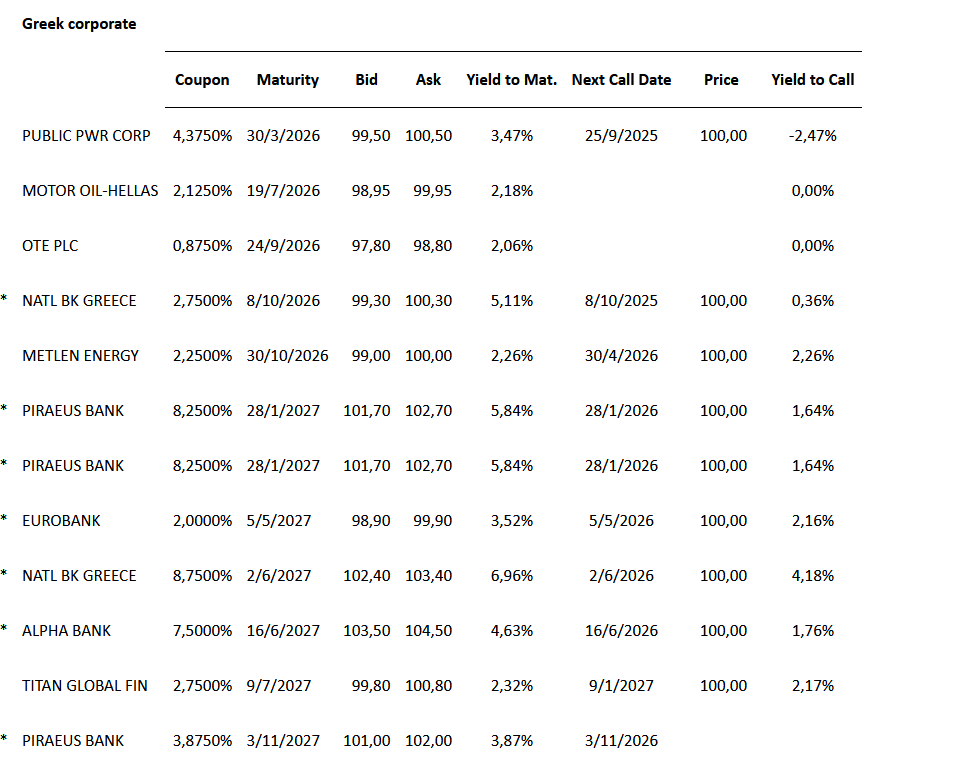Select the Coupon column header

[x=202, y=80]
